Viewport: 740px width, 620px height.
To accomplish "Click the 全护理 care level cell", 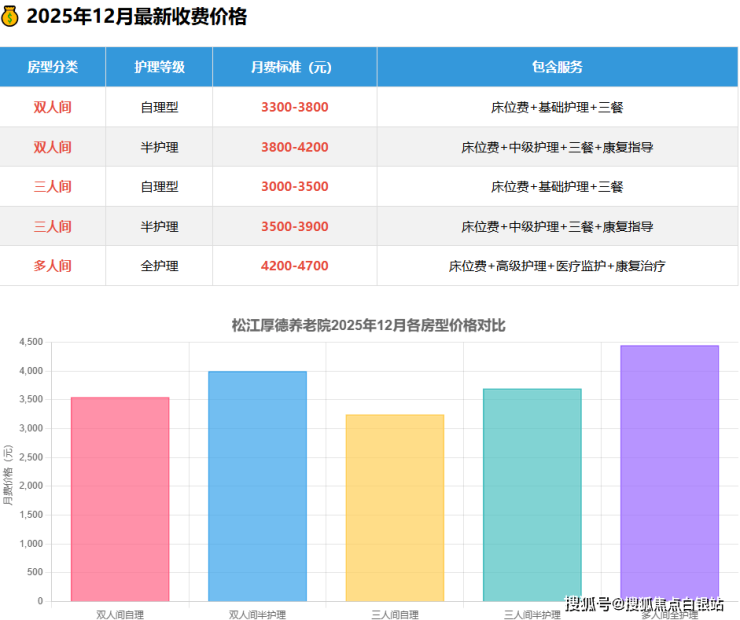I will pos(159,266).
